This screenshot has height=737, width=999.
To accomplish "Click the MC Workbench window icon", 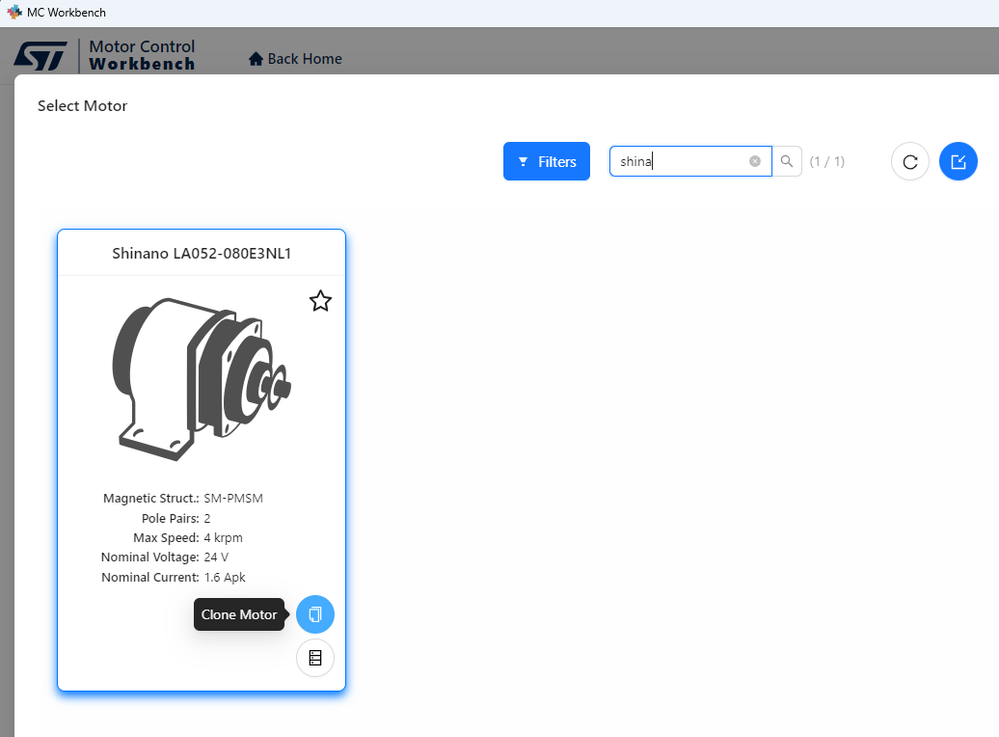I will tap(14, 12).
